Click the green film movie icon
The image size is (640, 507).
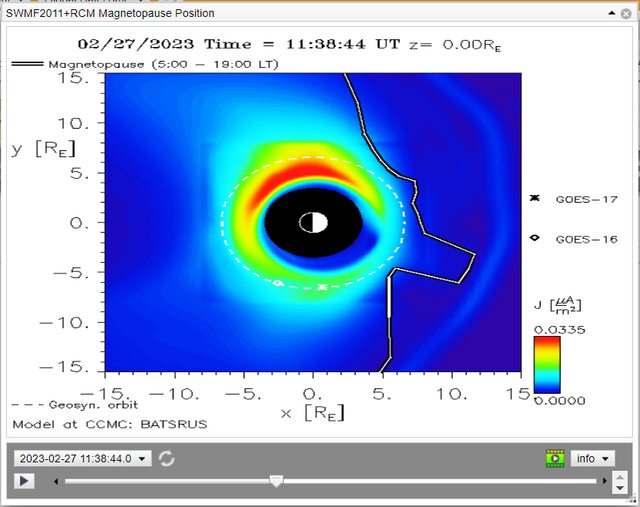tap(555, 458)
